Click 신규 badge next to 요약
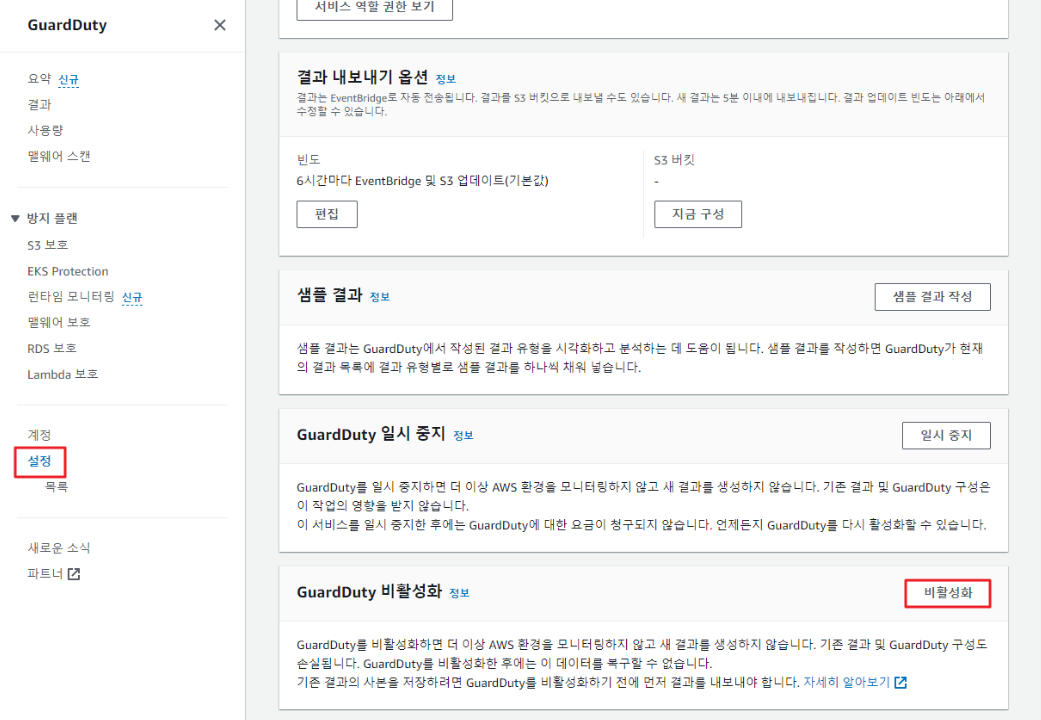1041x720 pixels. tap(68, 80)
